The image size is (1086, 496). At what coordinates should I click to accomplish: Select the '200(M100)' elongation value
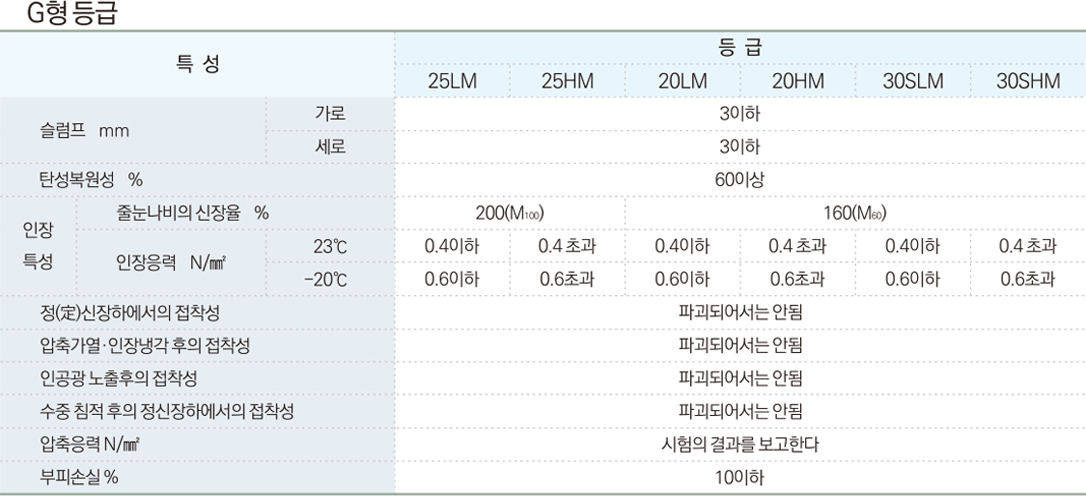click(509, 213)
